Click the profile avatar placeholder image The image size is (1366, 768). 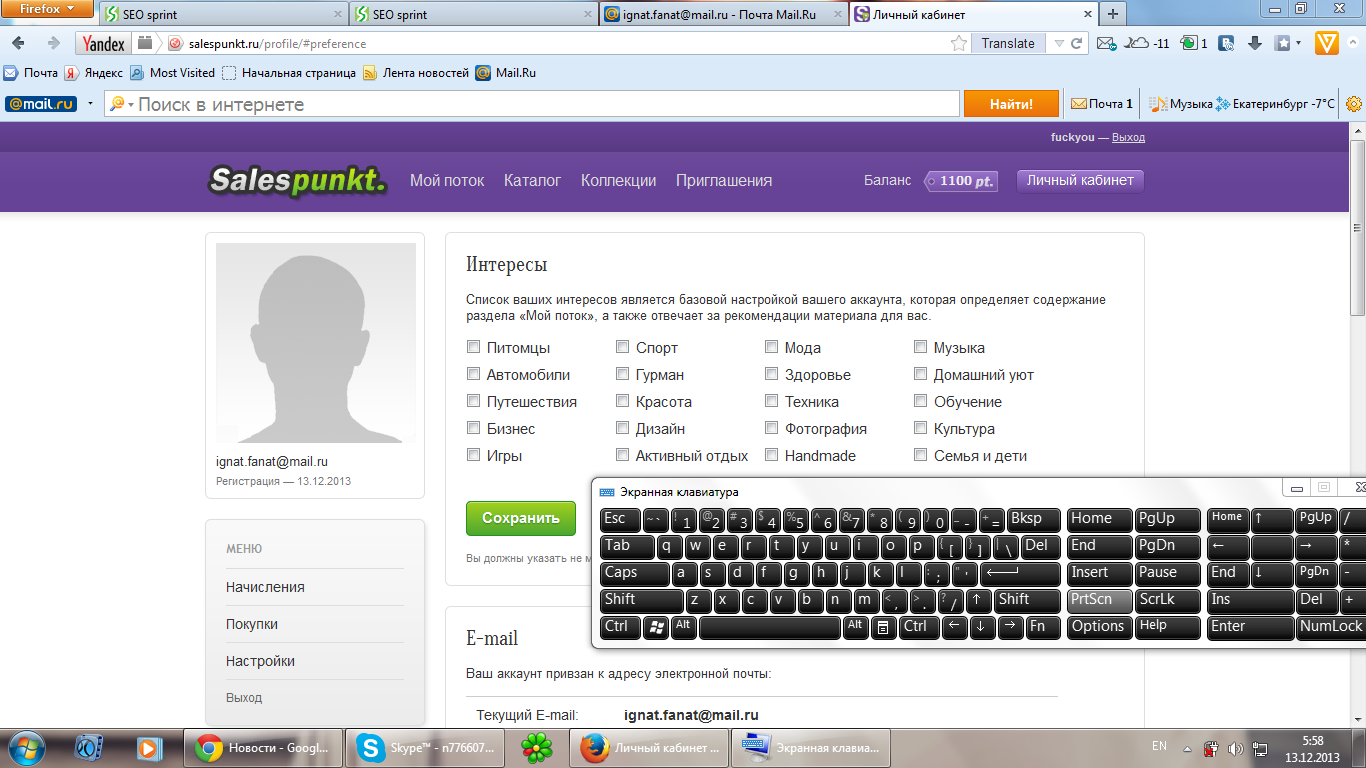point(316,342)
